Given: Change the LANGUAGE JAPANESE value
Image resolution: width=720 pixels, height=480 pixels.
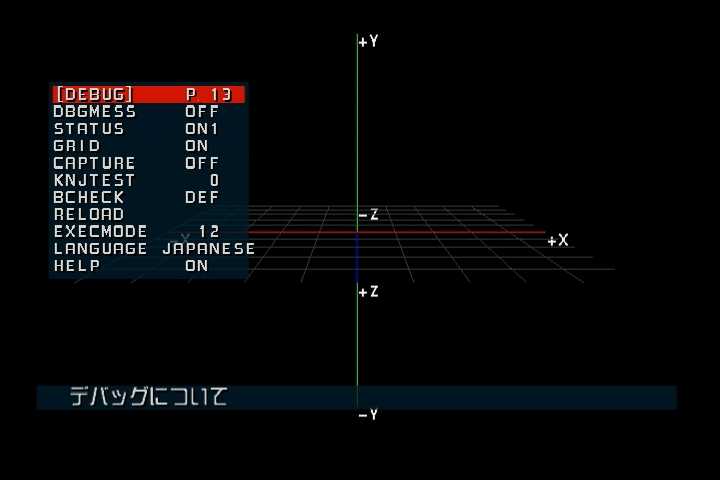Looking at the screenshot, I should click(208, 248).
